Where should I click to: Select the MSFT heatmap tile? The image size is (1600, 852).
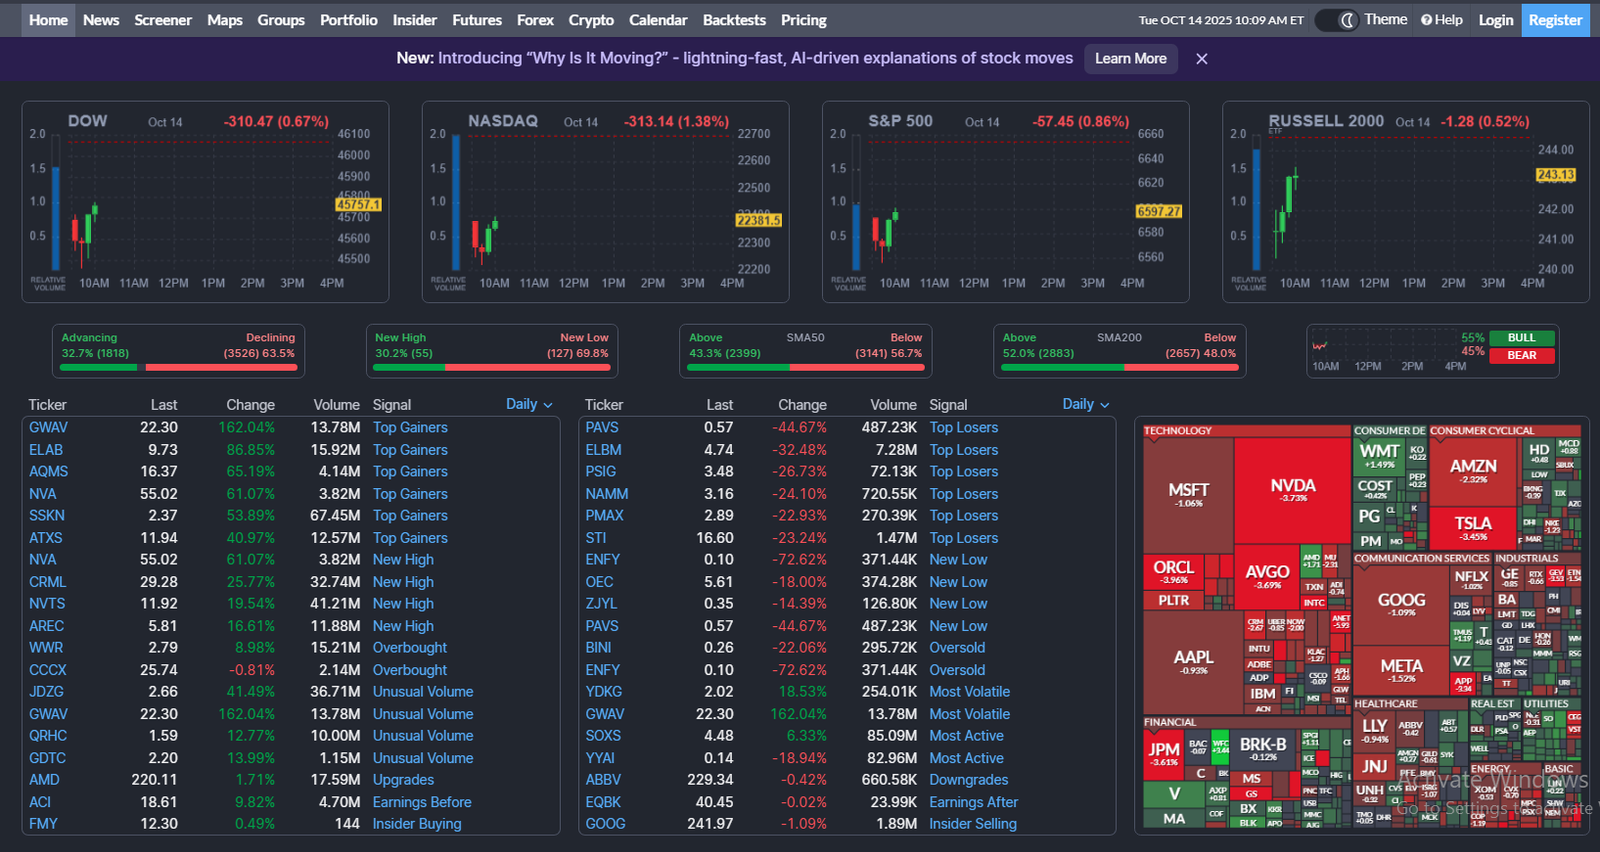tap(1188, 494)
